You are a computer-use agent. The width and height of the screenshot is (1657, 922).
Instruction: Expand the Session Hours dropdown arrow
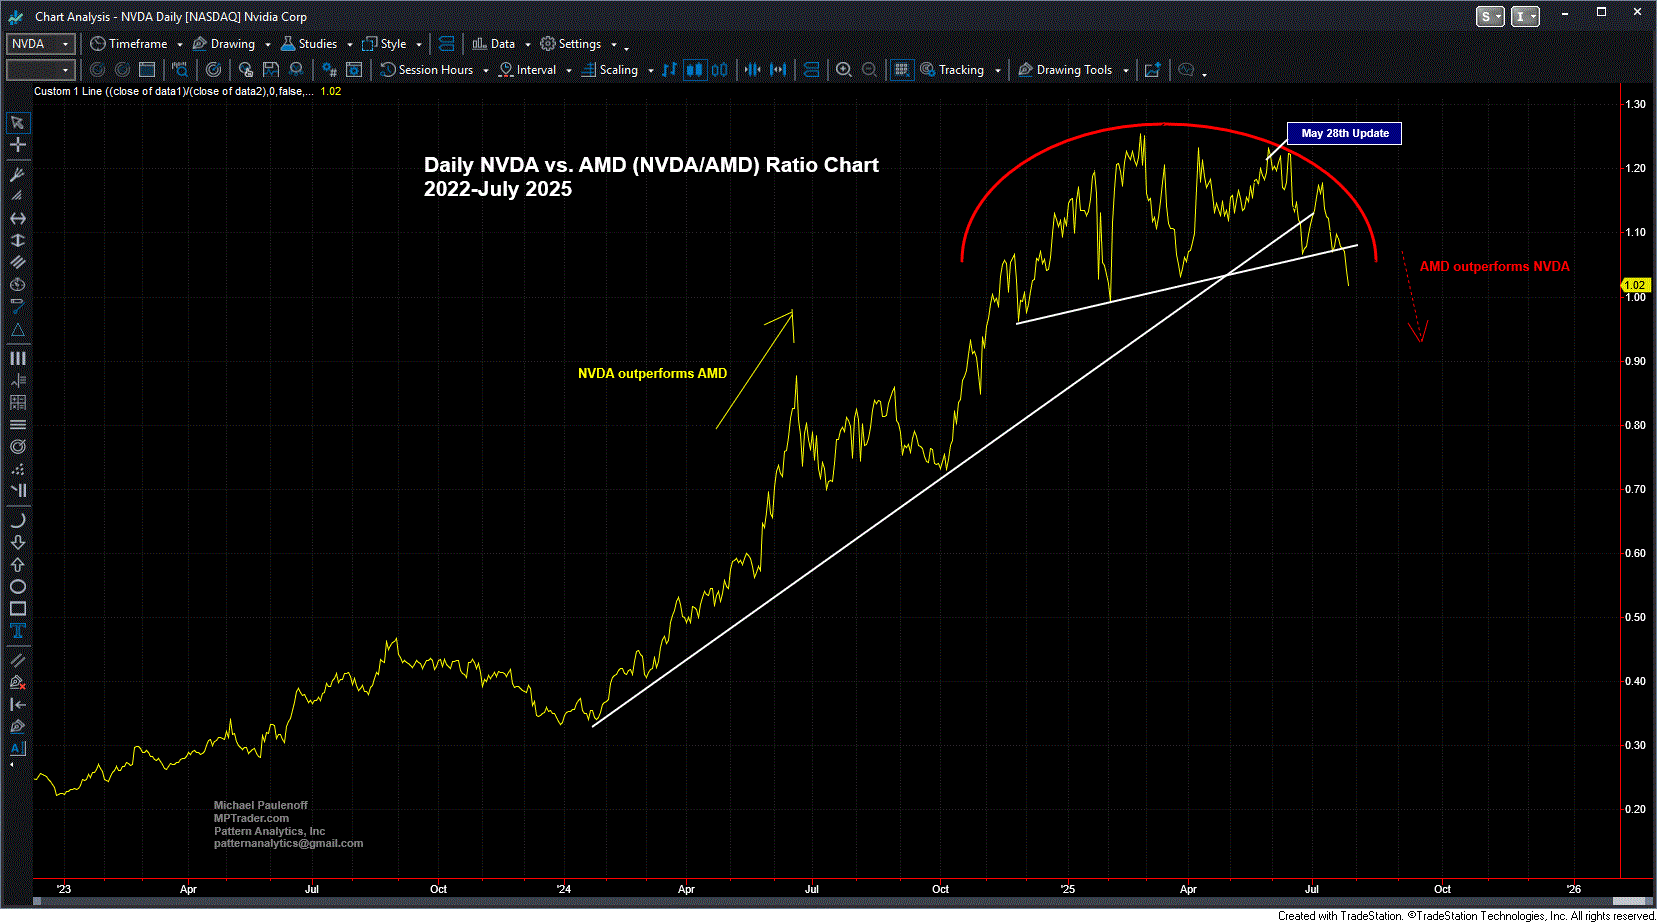pyautogui.click(x=485, y=71)
